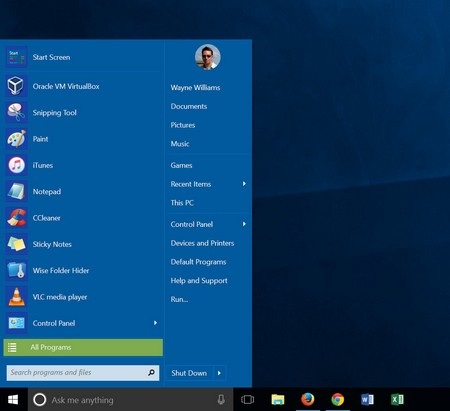Open the Shut Down options arrow
Viewport: 450px width, 411px height.
[x=219, y=373]
